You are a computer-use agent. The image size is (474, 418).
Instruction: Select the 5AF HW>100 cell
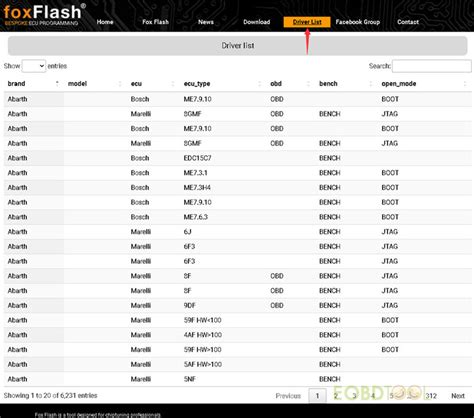pos(202,364)
